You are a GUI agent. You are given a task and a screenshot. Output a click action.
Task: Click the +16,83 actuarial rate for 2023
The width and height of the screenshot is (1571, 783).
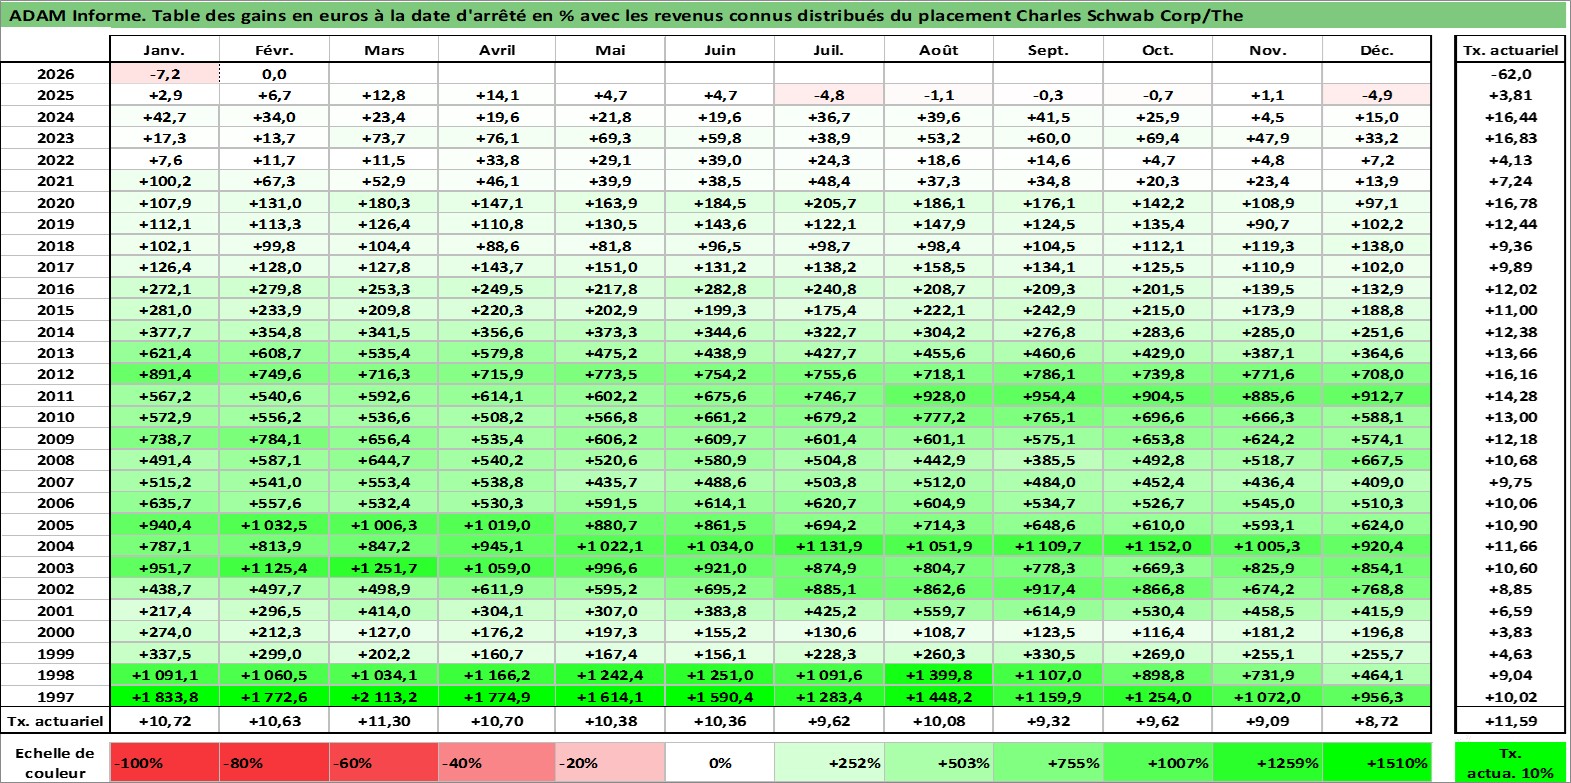(x=1511, y=138)
